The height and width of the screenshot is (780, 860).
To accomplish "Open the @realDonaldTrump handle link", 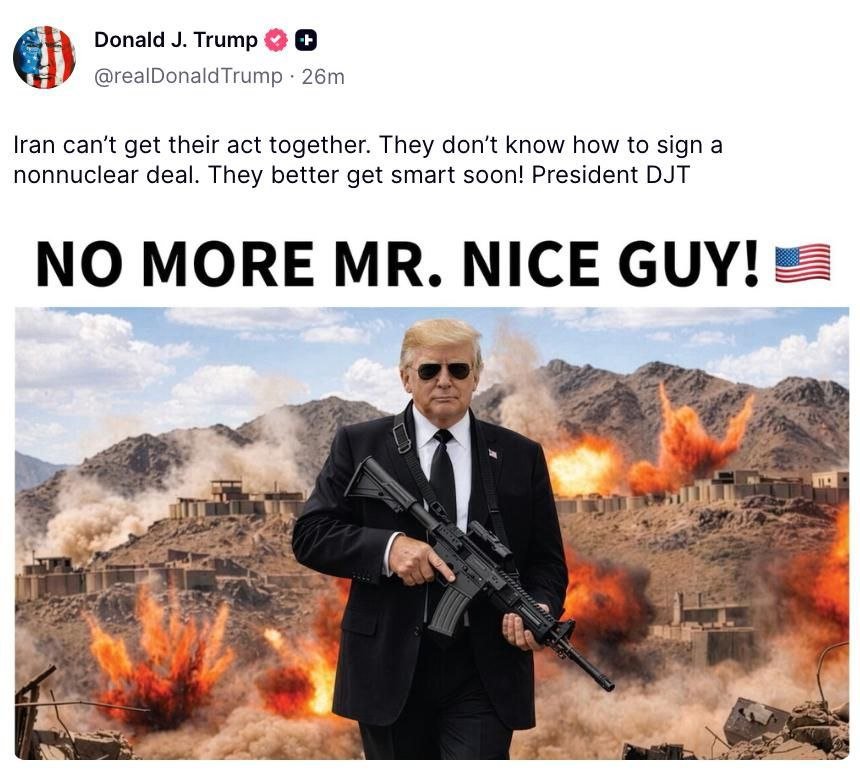I will (188, 76).
